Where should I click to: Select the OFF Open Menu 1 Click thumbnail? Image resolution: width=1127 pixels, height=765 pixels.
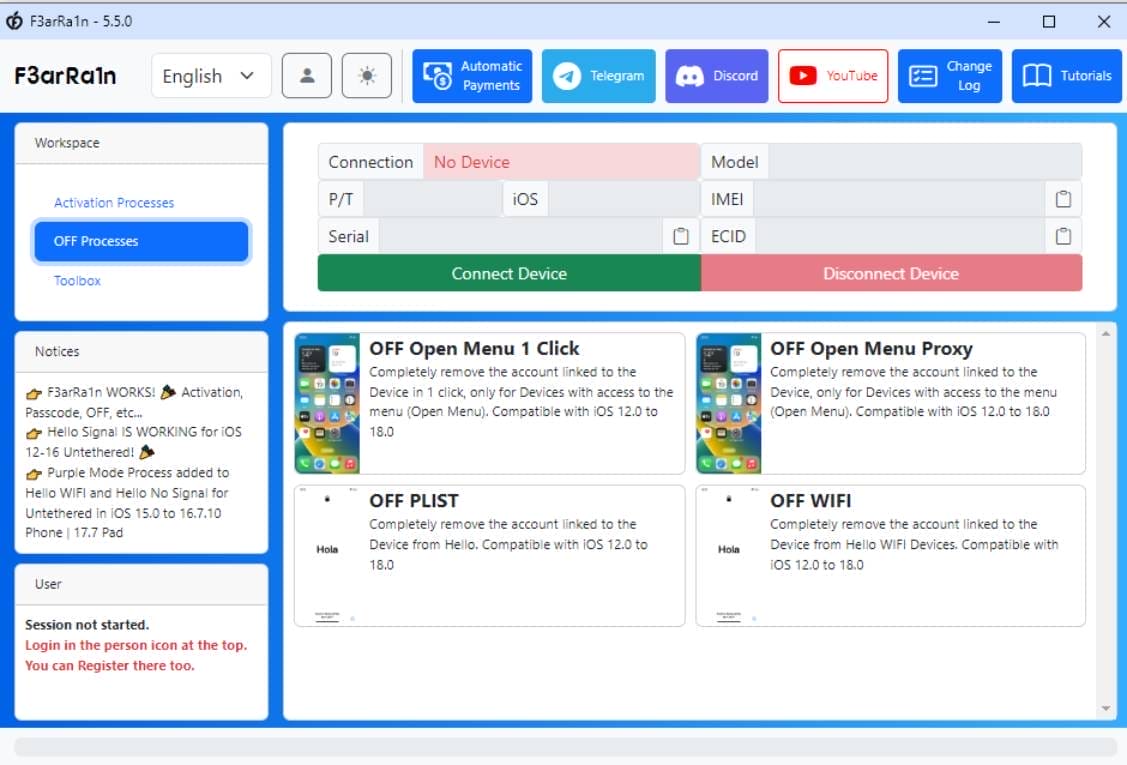tap(327, 402)
